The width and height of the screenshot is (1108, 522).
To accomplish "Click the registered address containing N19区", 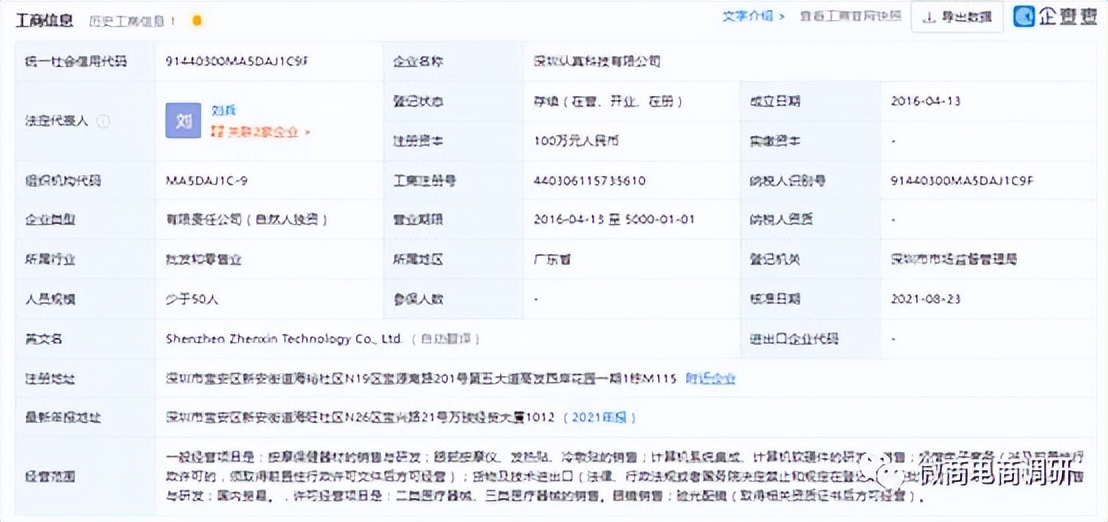I will 421,379.
